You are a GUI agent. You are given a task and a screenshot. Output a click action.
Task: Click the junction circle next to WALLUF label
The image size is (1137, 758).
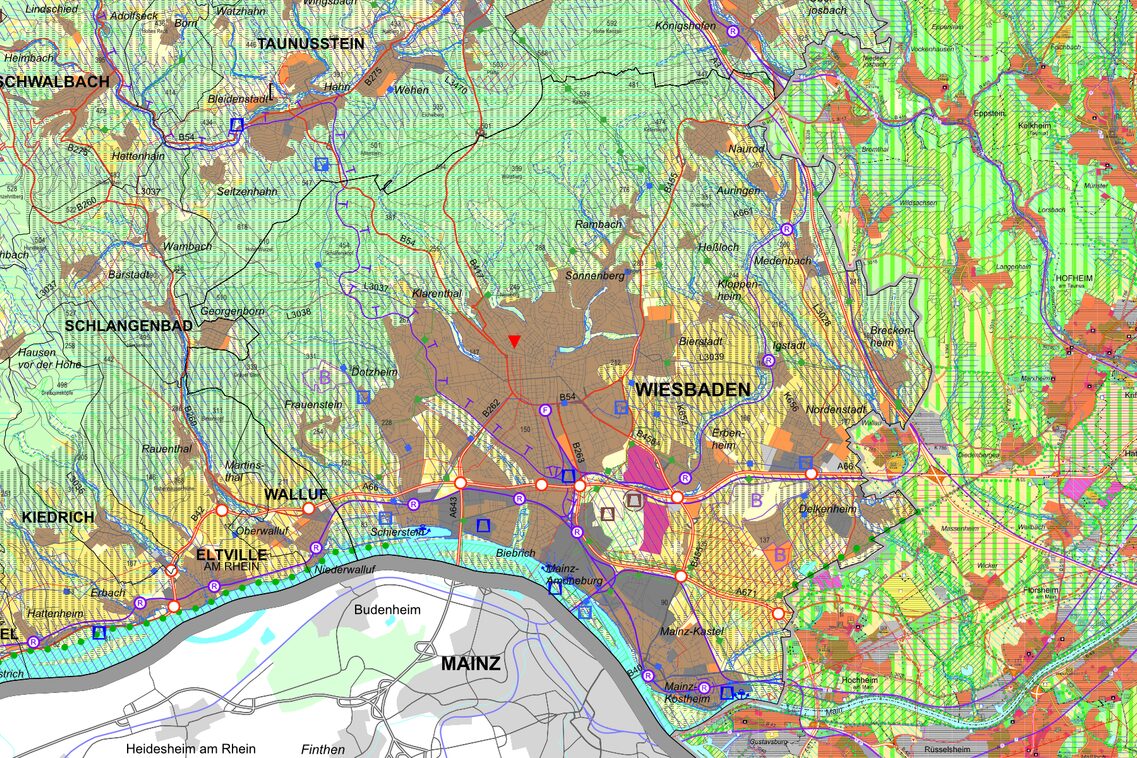tap(309, 508)
